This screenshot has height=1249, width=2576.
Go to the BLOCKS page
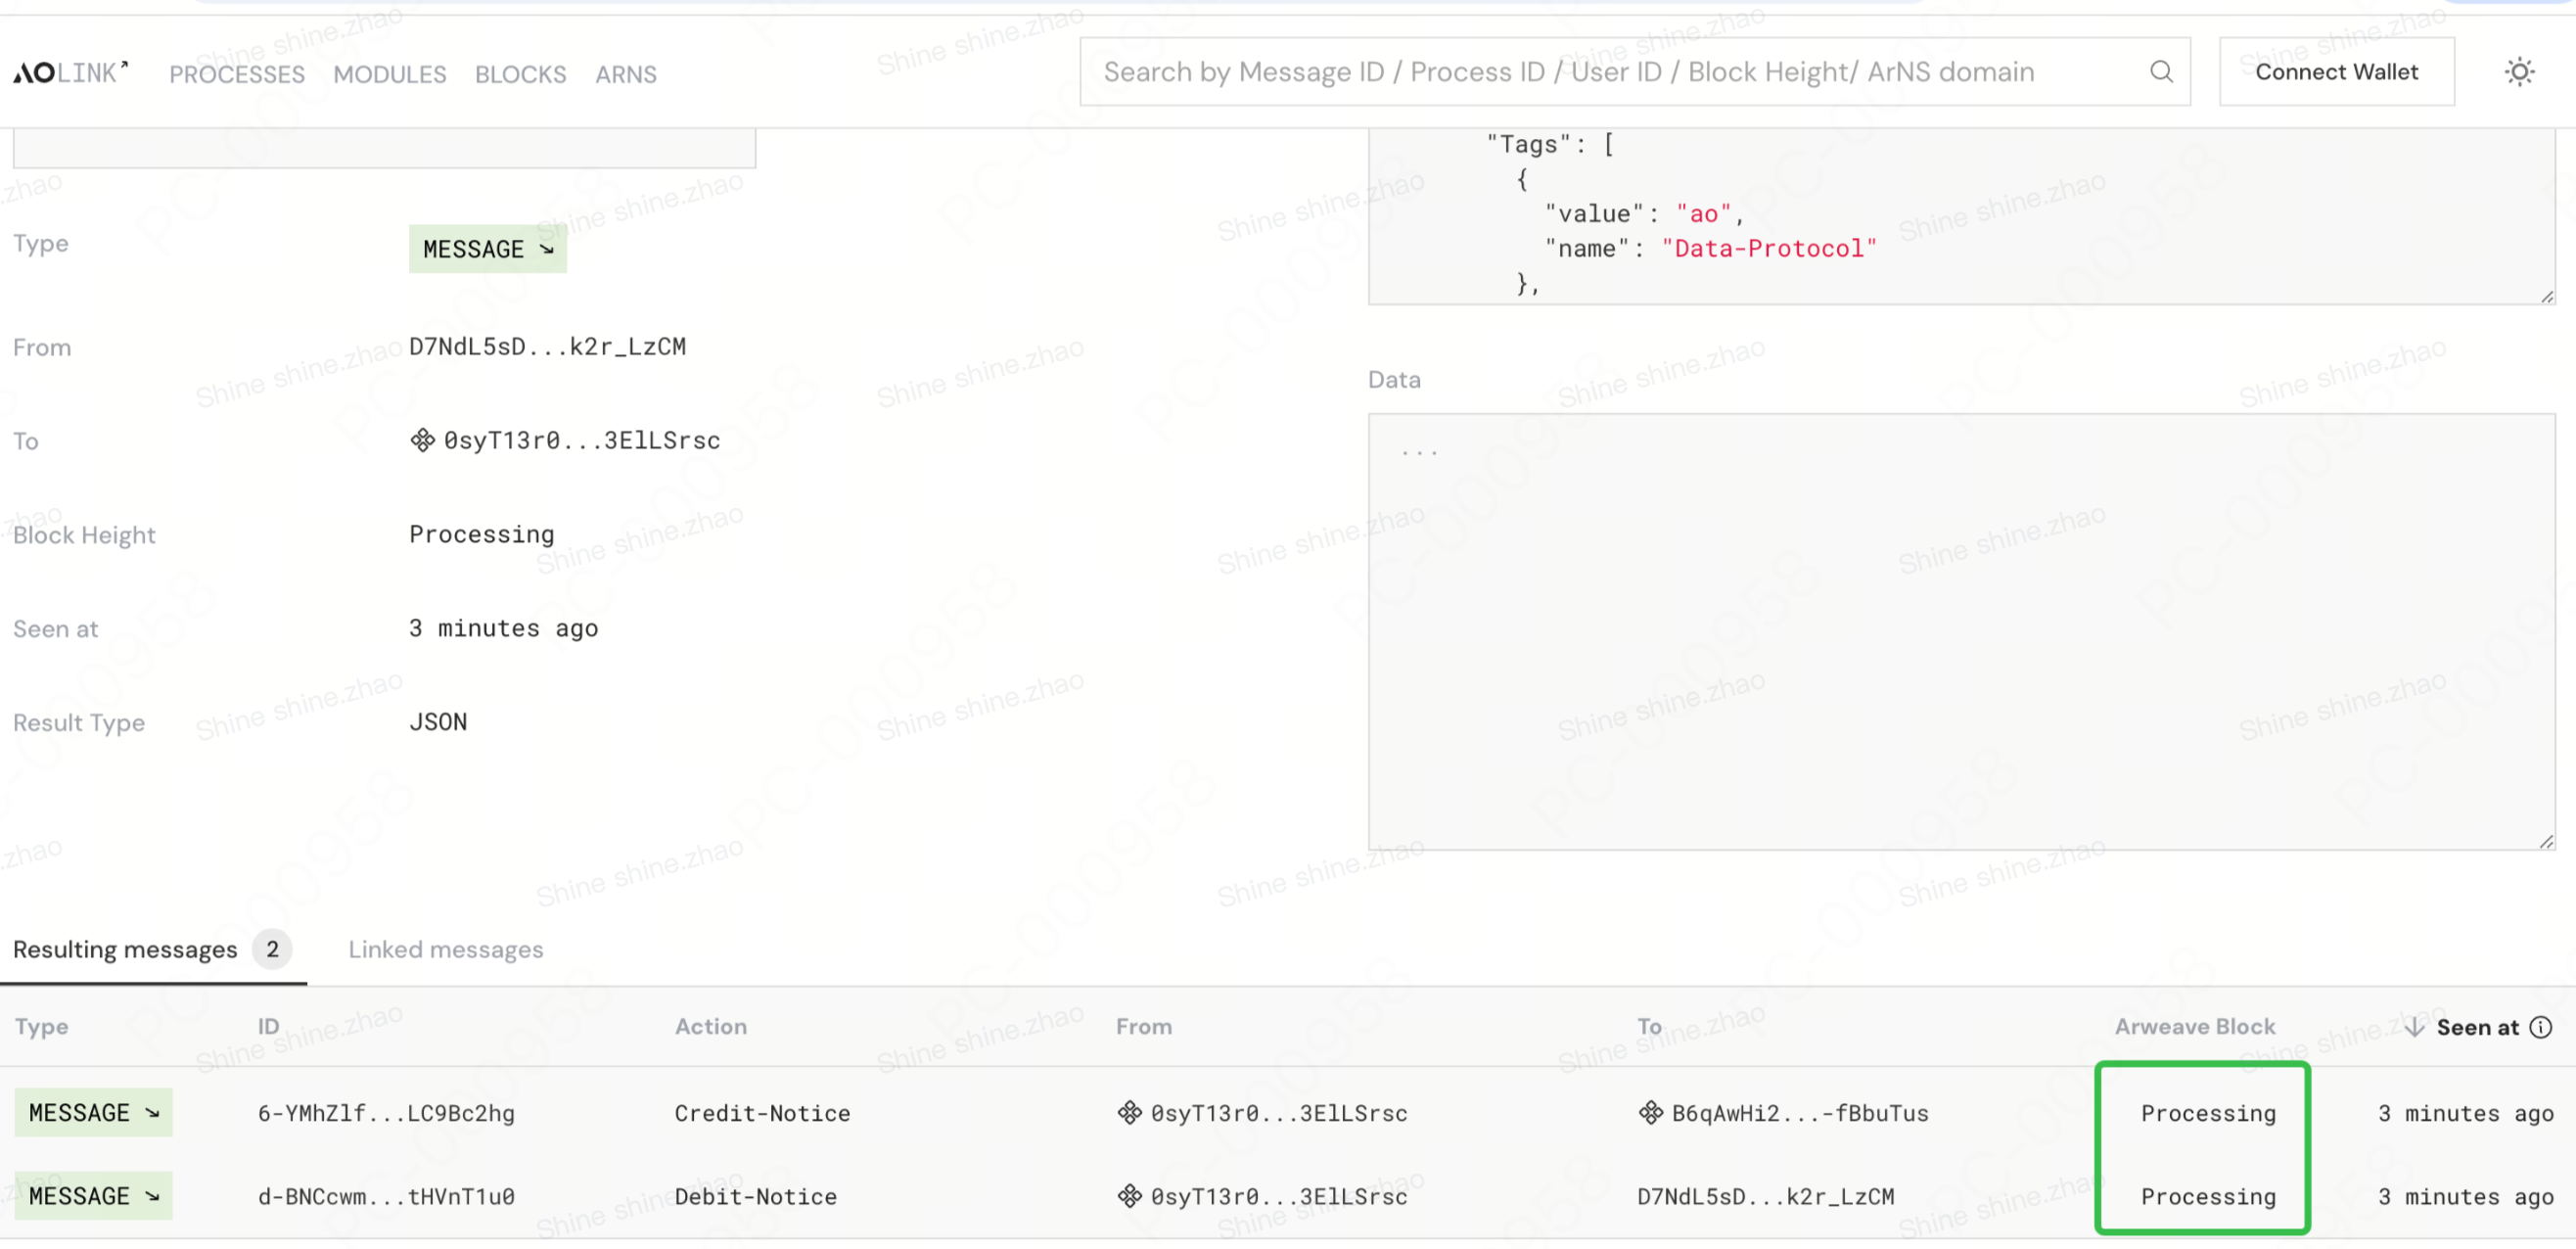click(x=520, y=75)
